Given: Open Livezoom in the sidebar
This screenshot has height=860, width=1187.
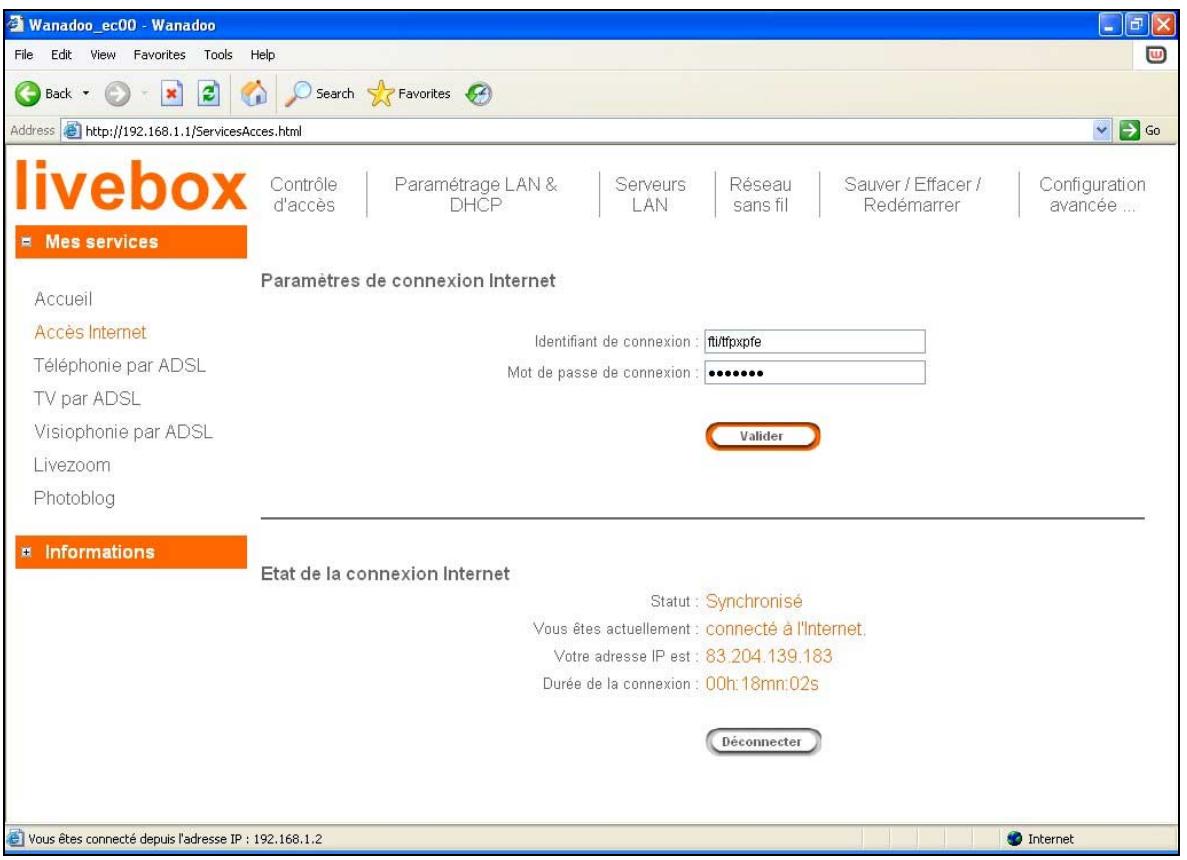Looking at the screenshot, I should pyautogui.click(x=72, y=466).
